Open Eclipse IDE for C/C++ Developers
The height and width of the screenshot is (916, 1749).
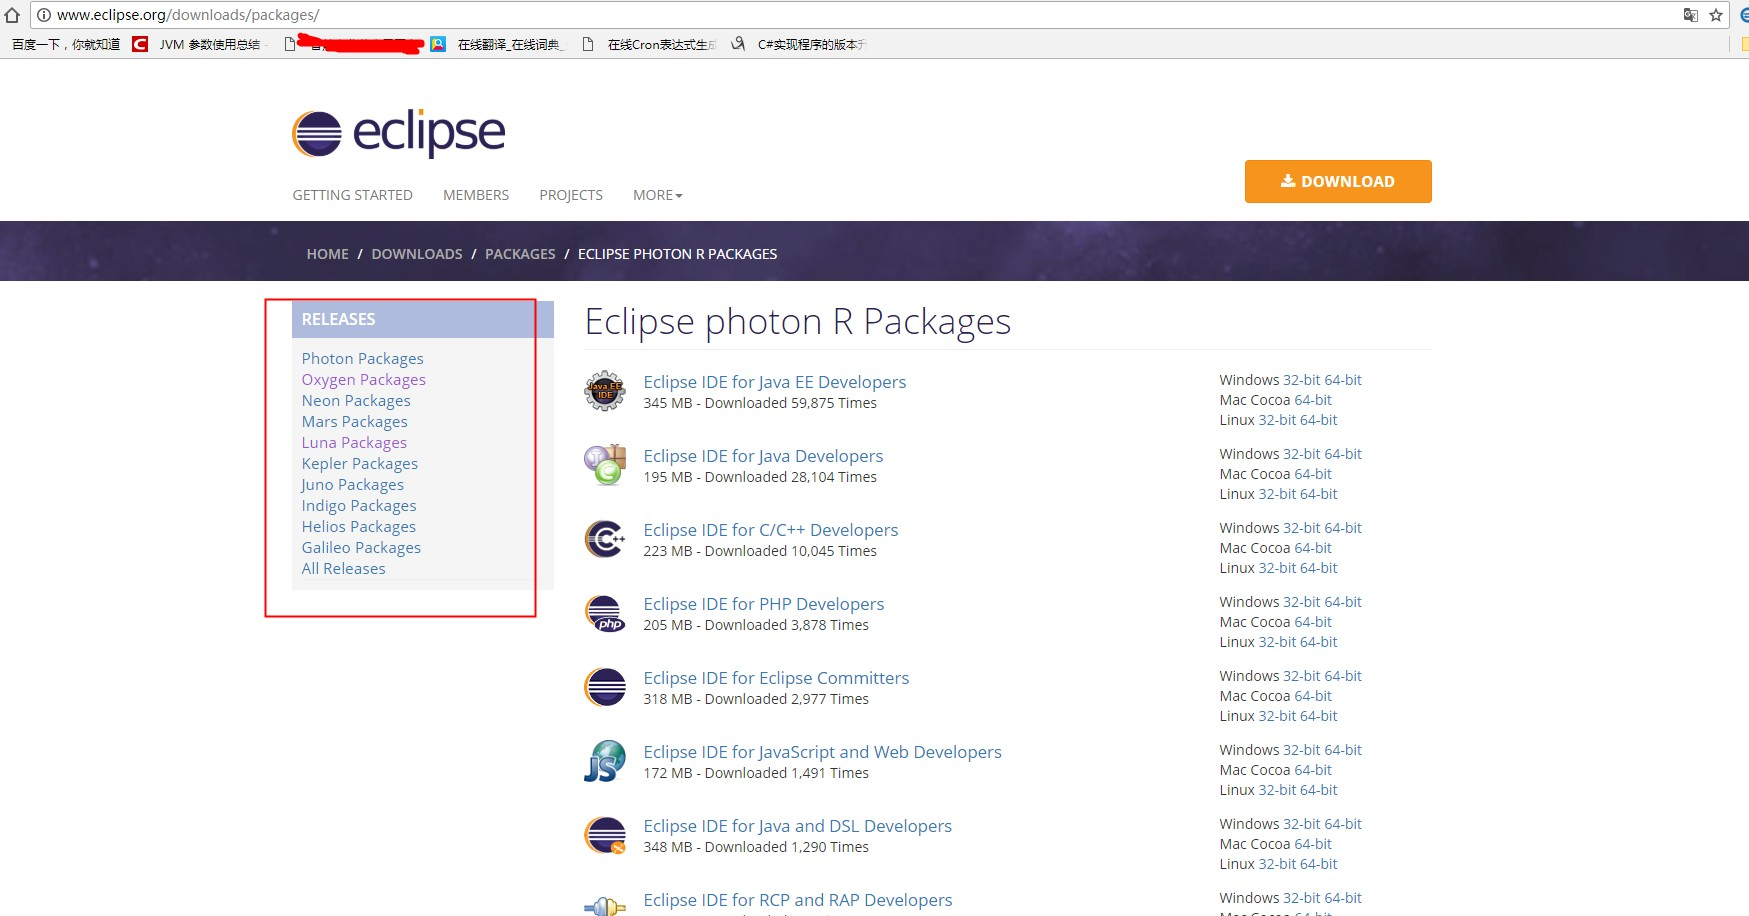771,530
